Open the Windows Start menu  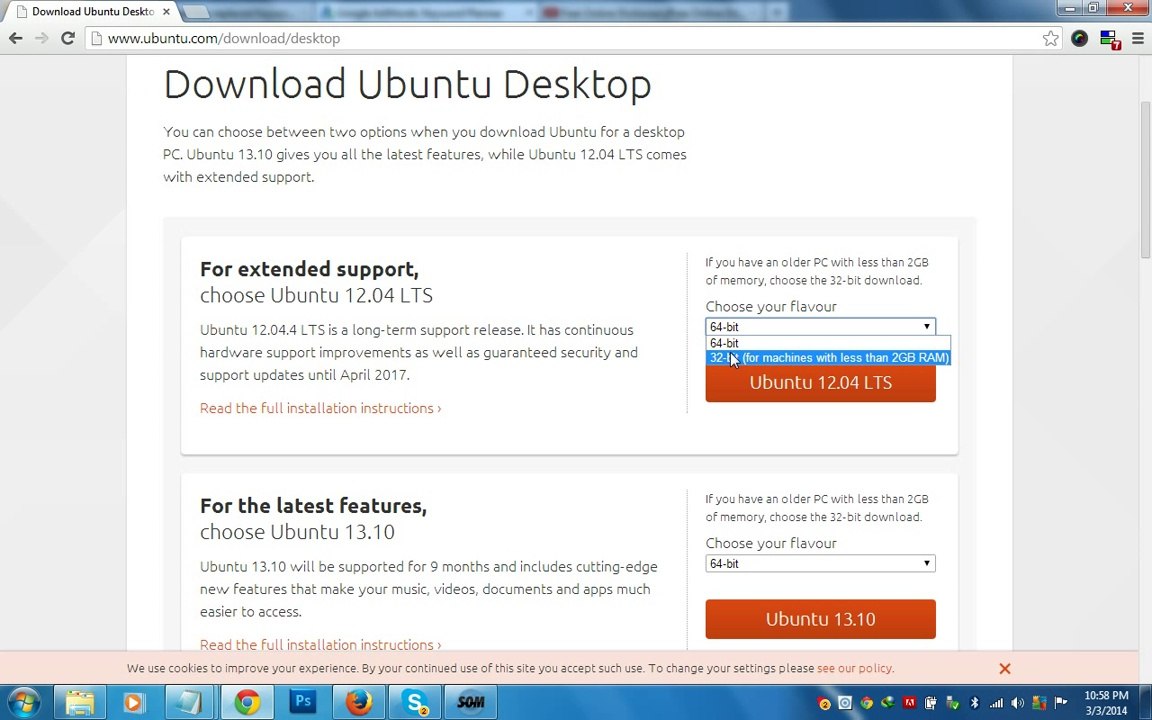[24, 702]
